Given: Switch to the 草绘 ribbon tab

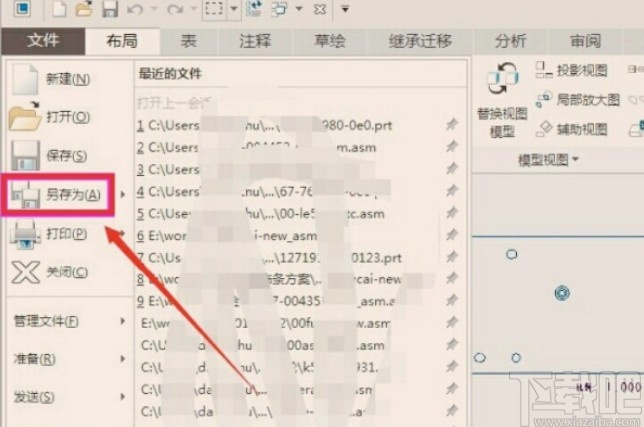Looking at the screenshot, I should click(329, 41).
